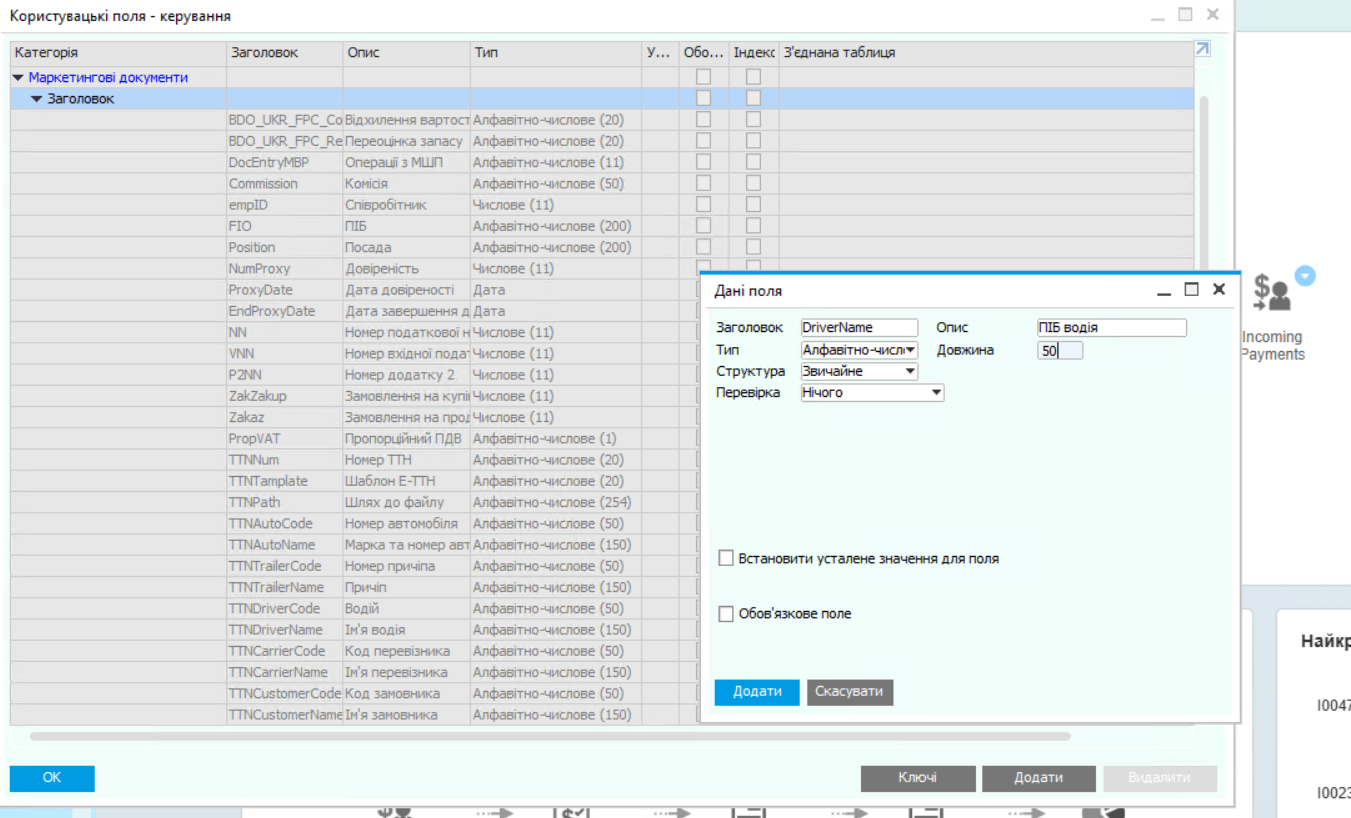Select the TTNAutoCode row
The width and height of the screenshot is (1351, 818).
point(355,523)
